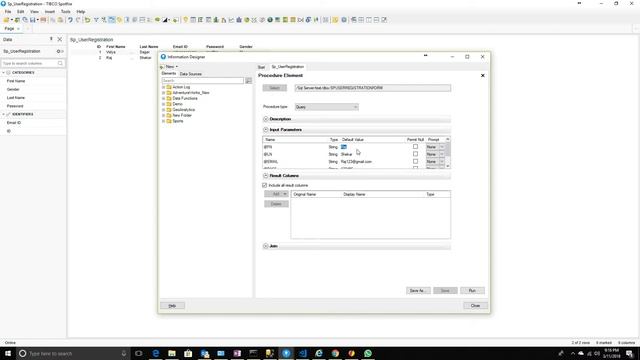Switch to Data Sources tab

pyautogui.click(x=191, y=74)
